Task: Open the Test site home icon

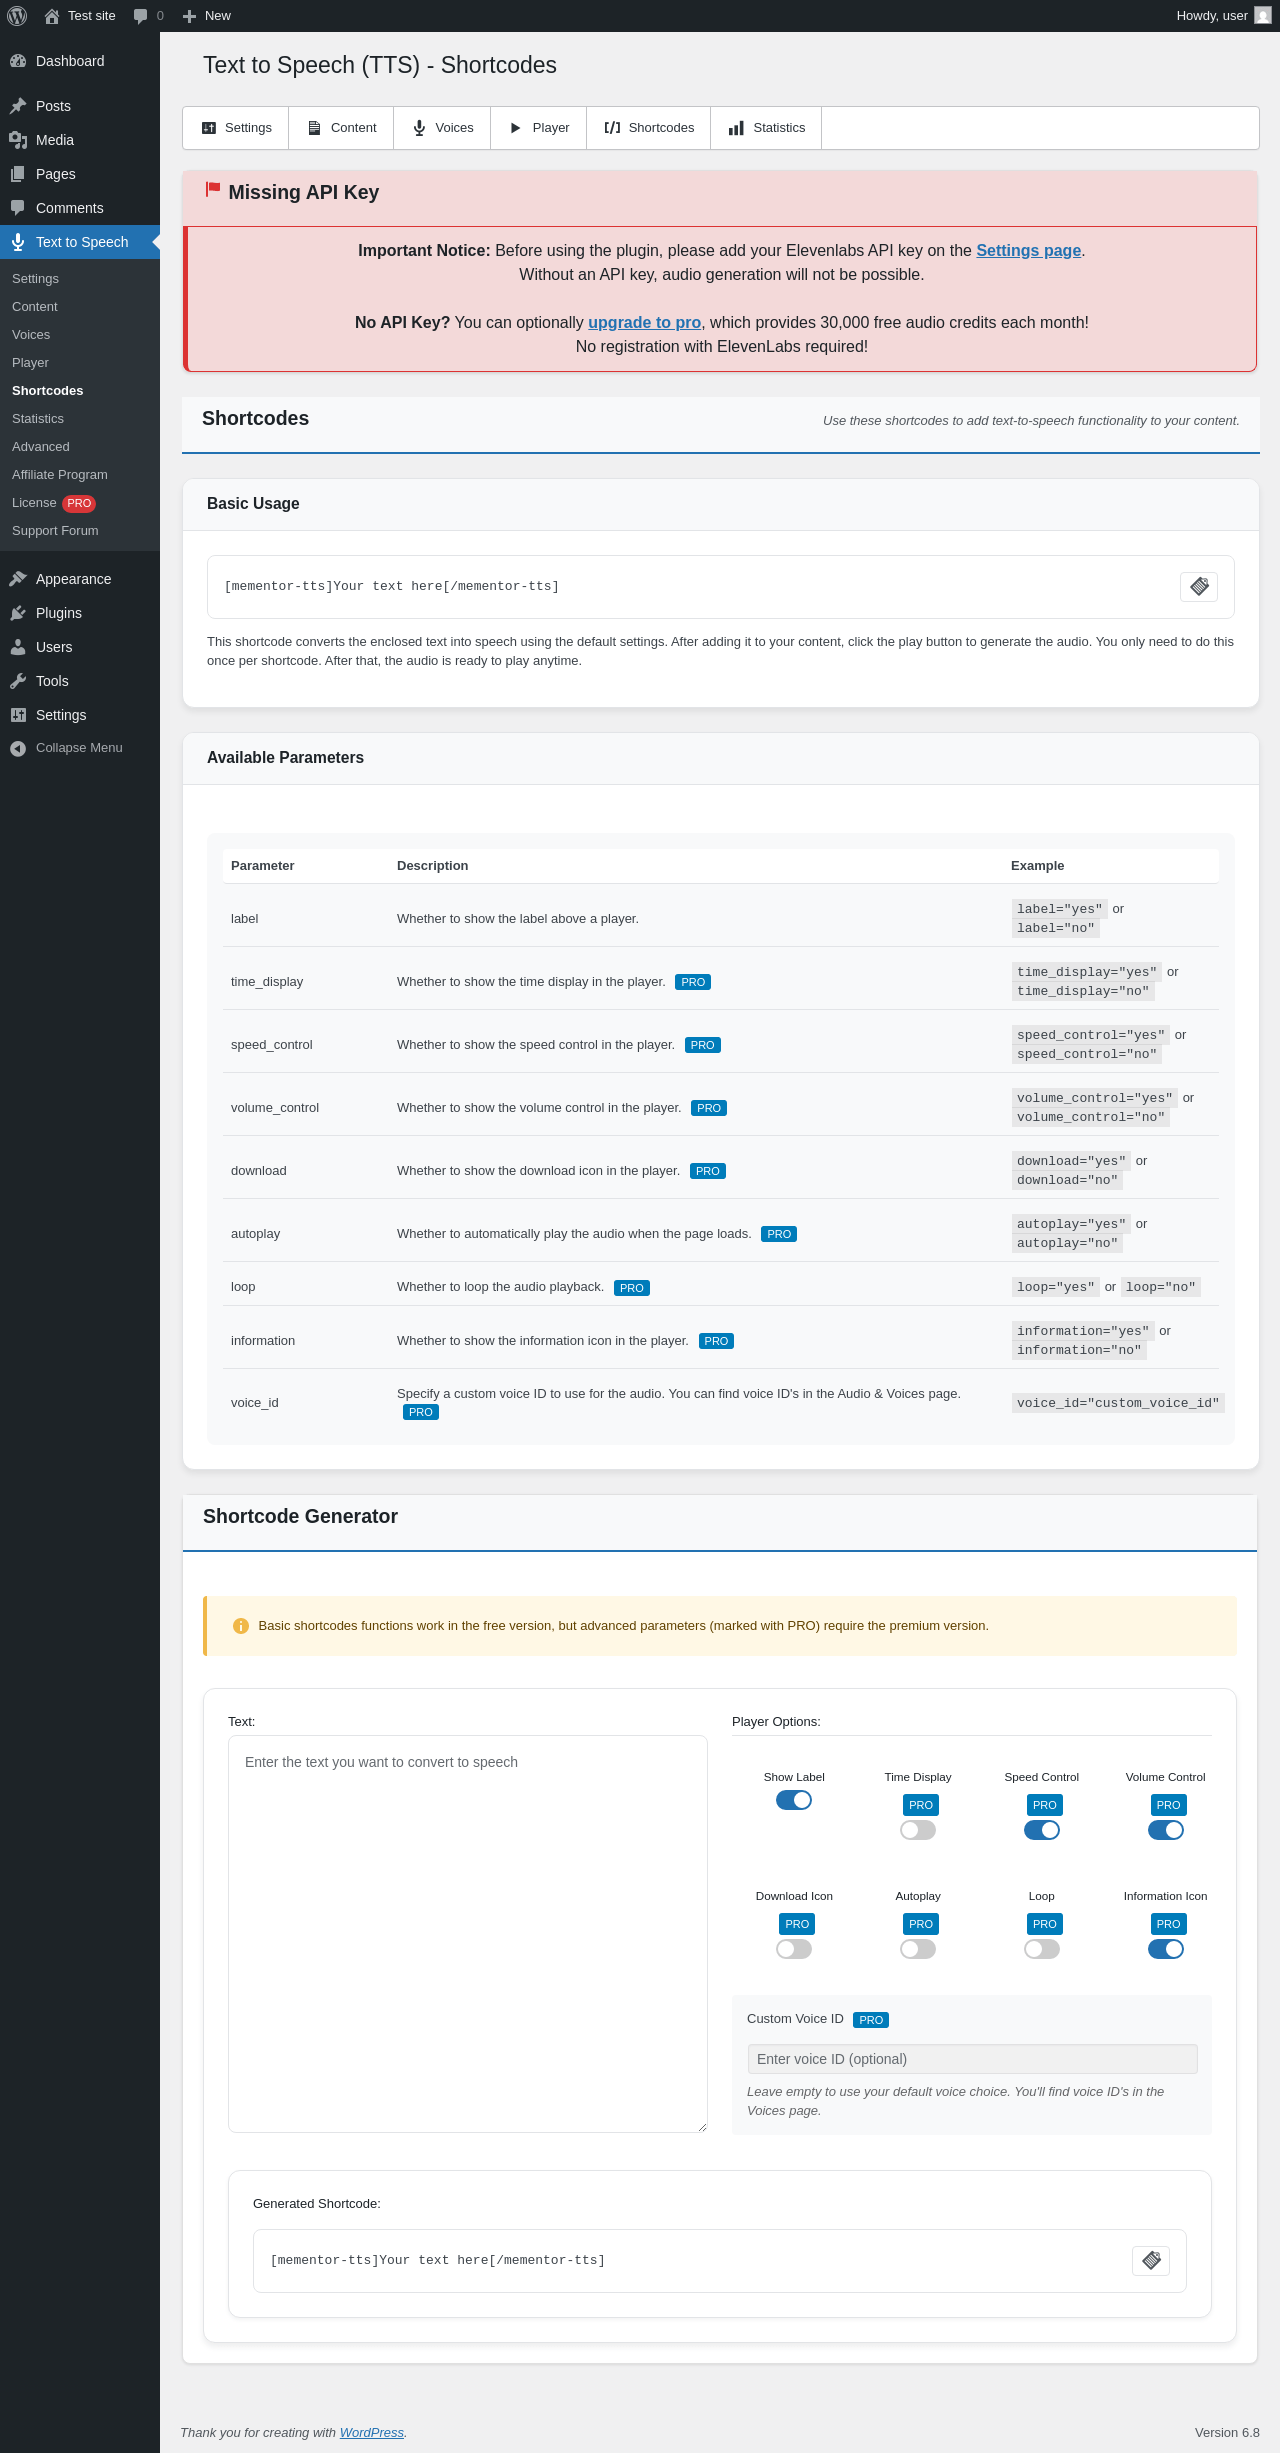Action: coord(52,16)
